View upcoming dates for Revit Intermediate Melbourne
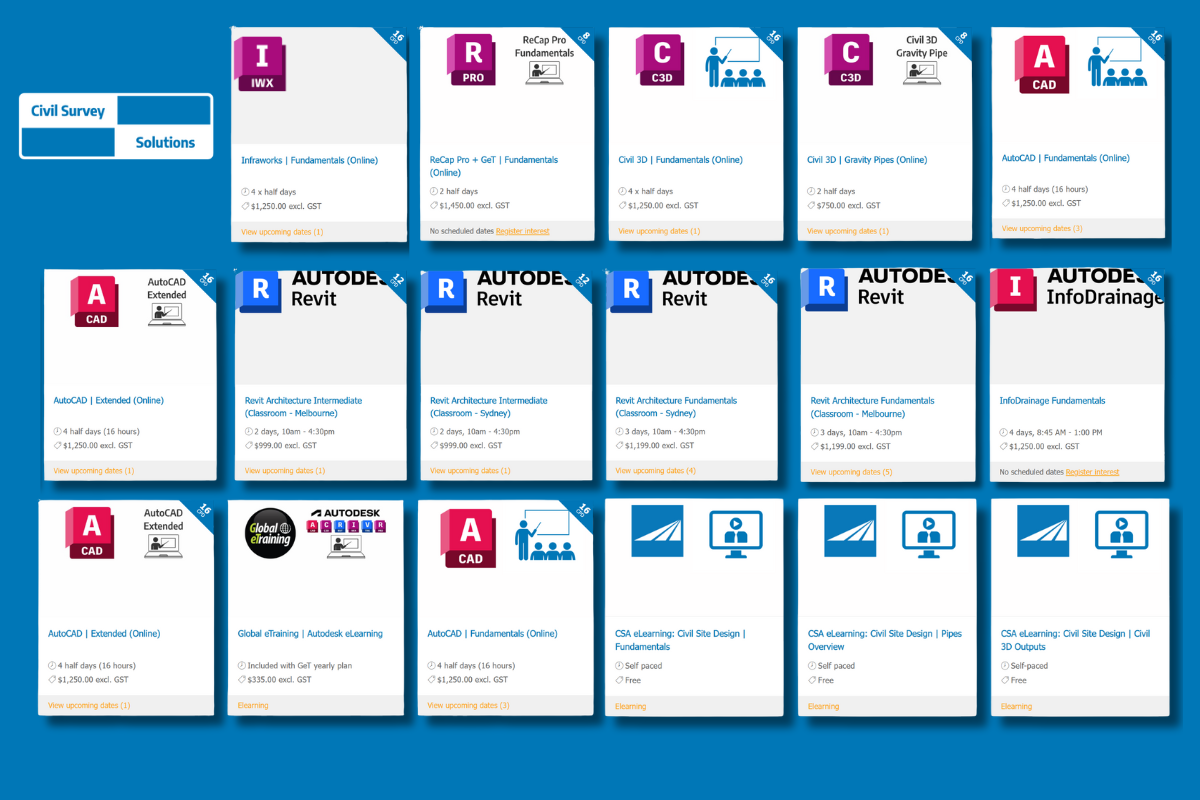Screen dimensions: 1200x800 click(285, 471)
